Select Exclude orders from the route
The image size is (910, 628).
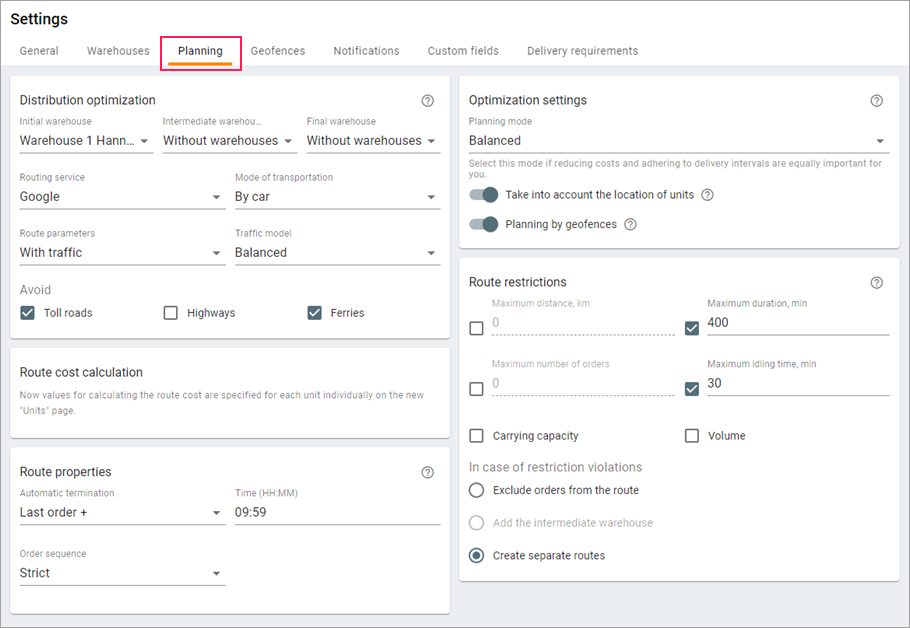[x=477, y=490]
